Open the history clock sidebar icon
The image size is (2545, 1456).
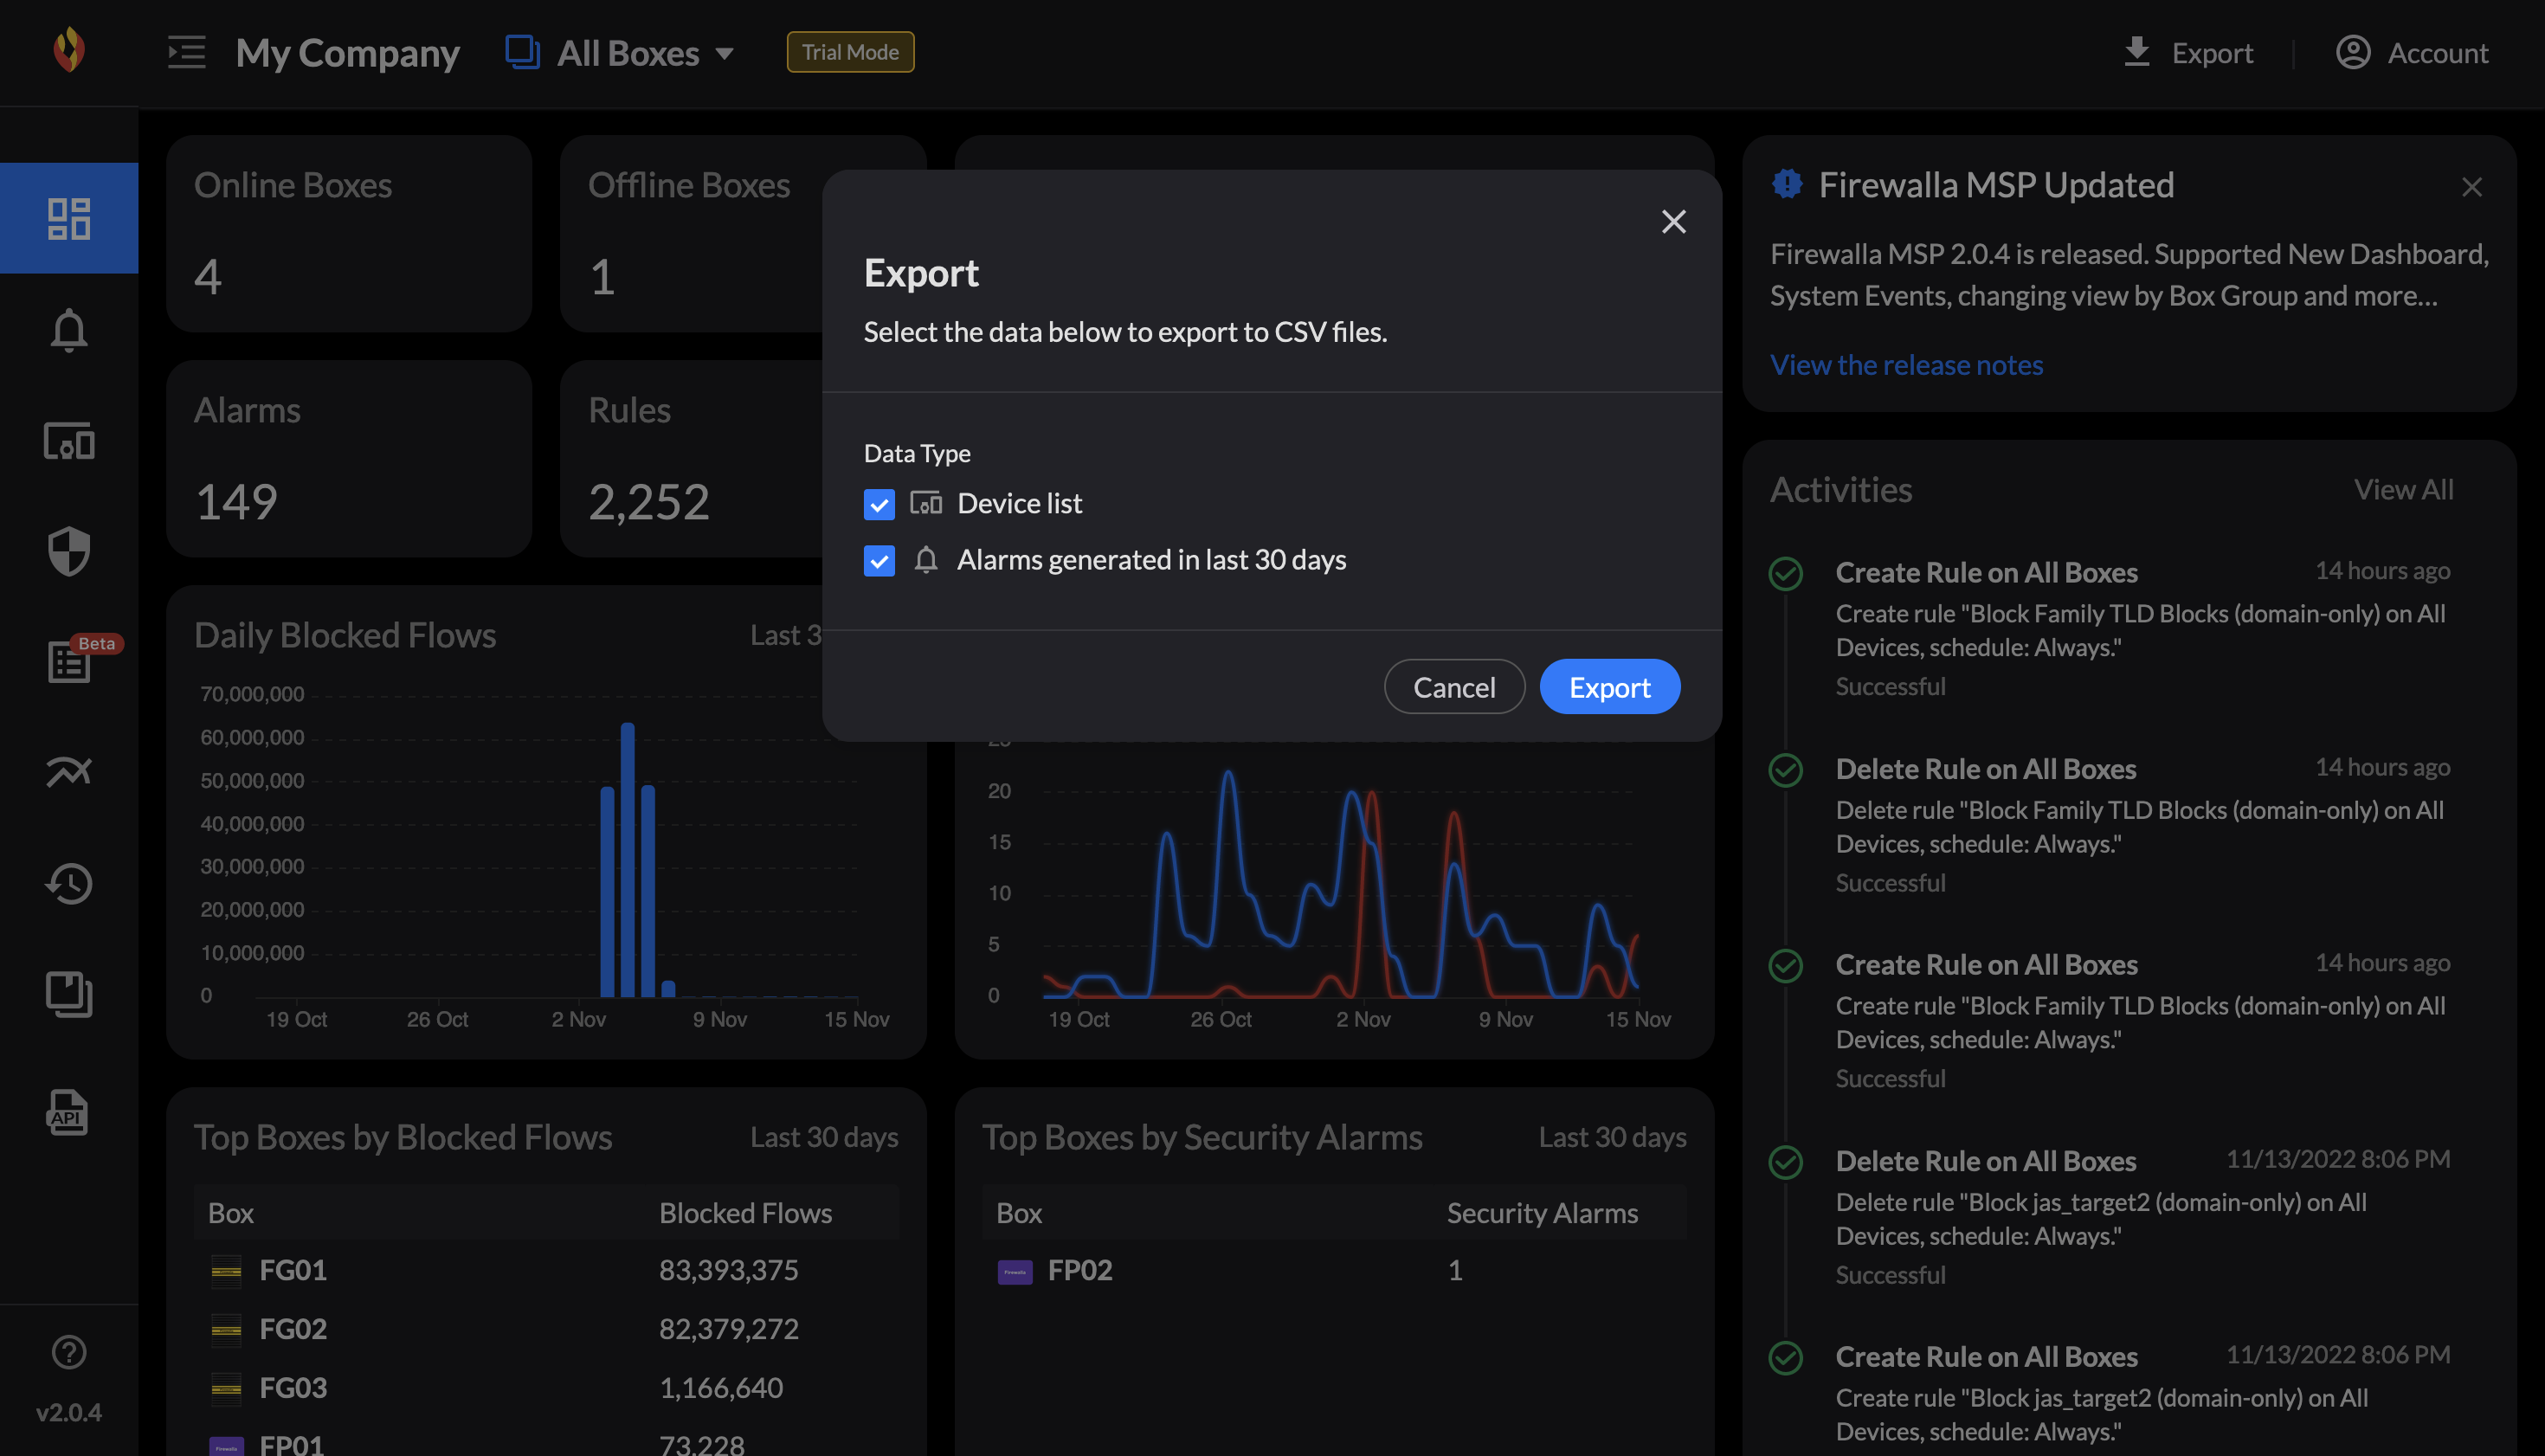(x=69, y=883)
